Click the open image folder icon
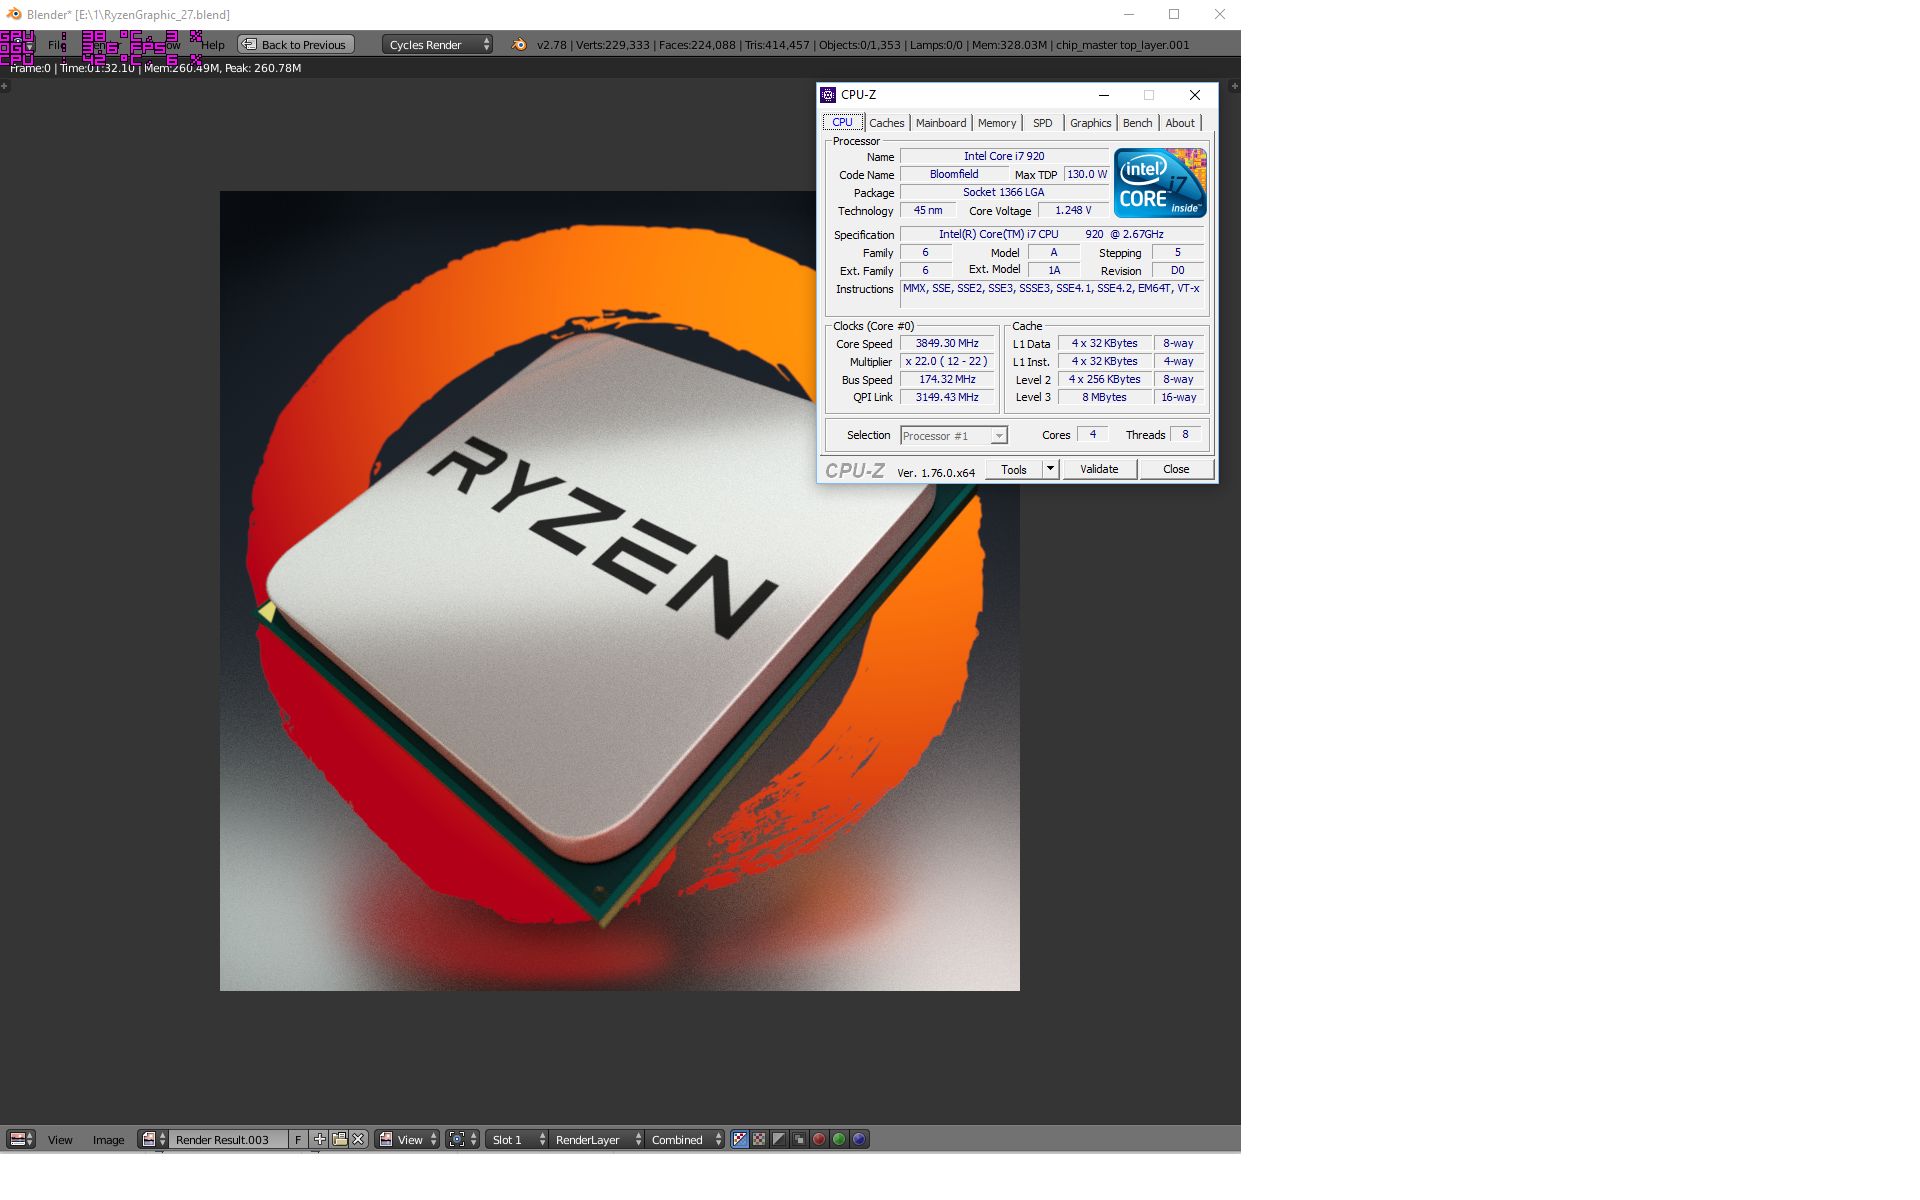The width and height of the screenshot is (1920, 1200). (x=339, y=1139)
